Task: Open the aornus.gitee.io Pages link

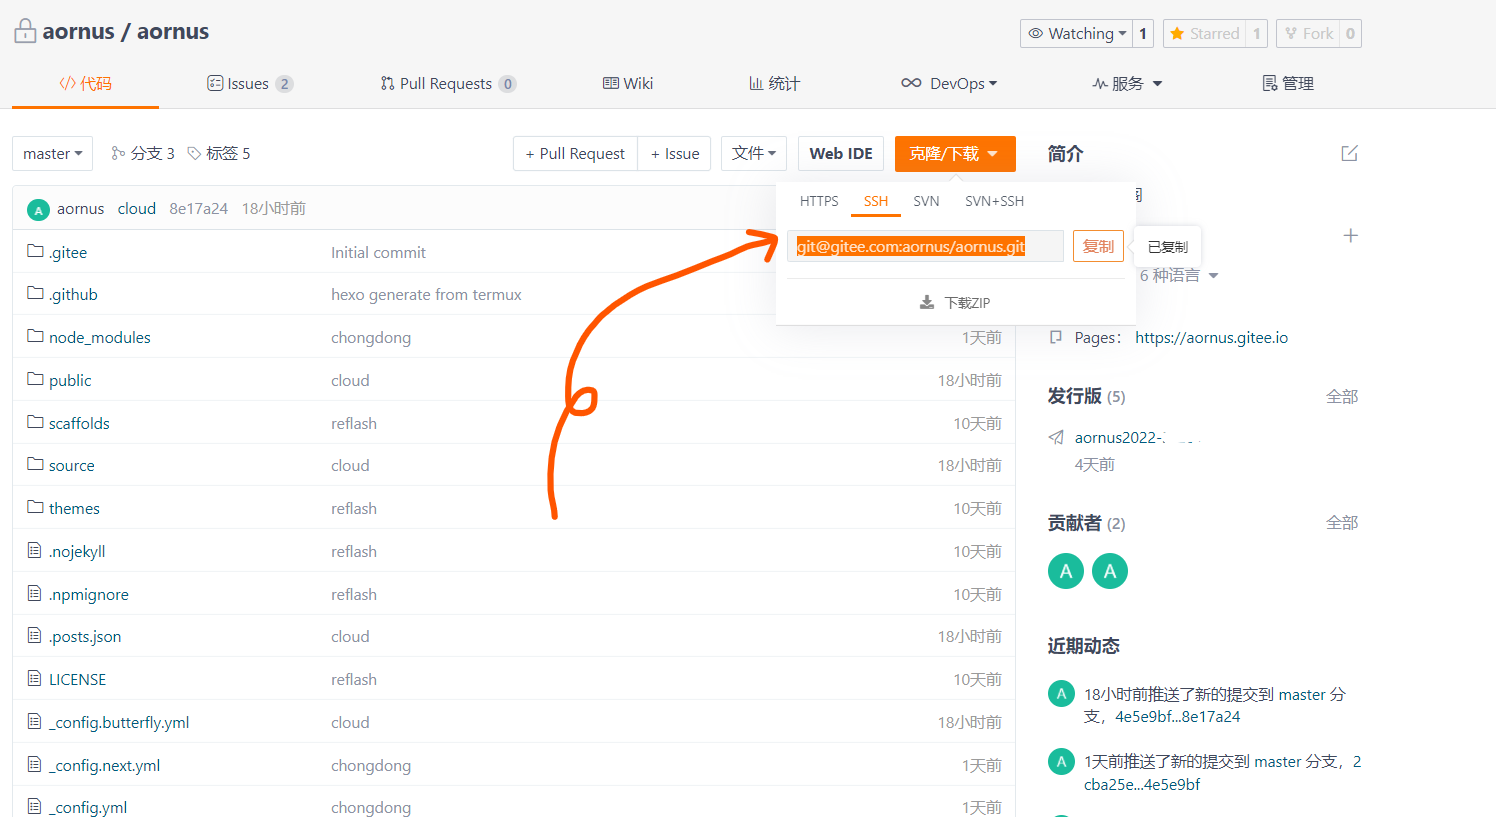Action: 1211,338
